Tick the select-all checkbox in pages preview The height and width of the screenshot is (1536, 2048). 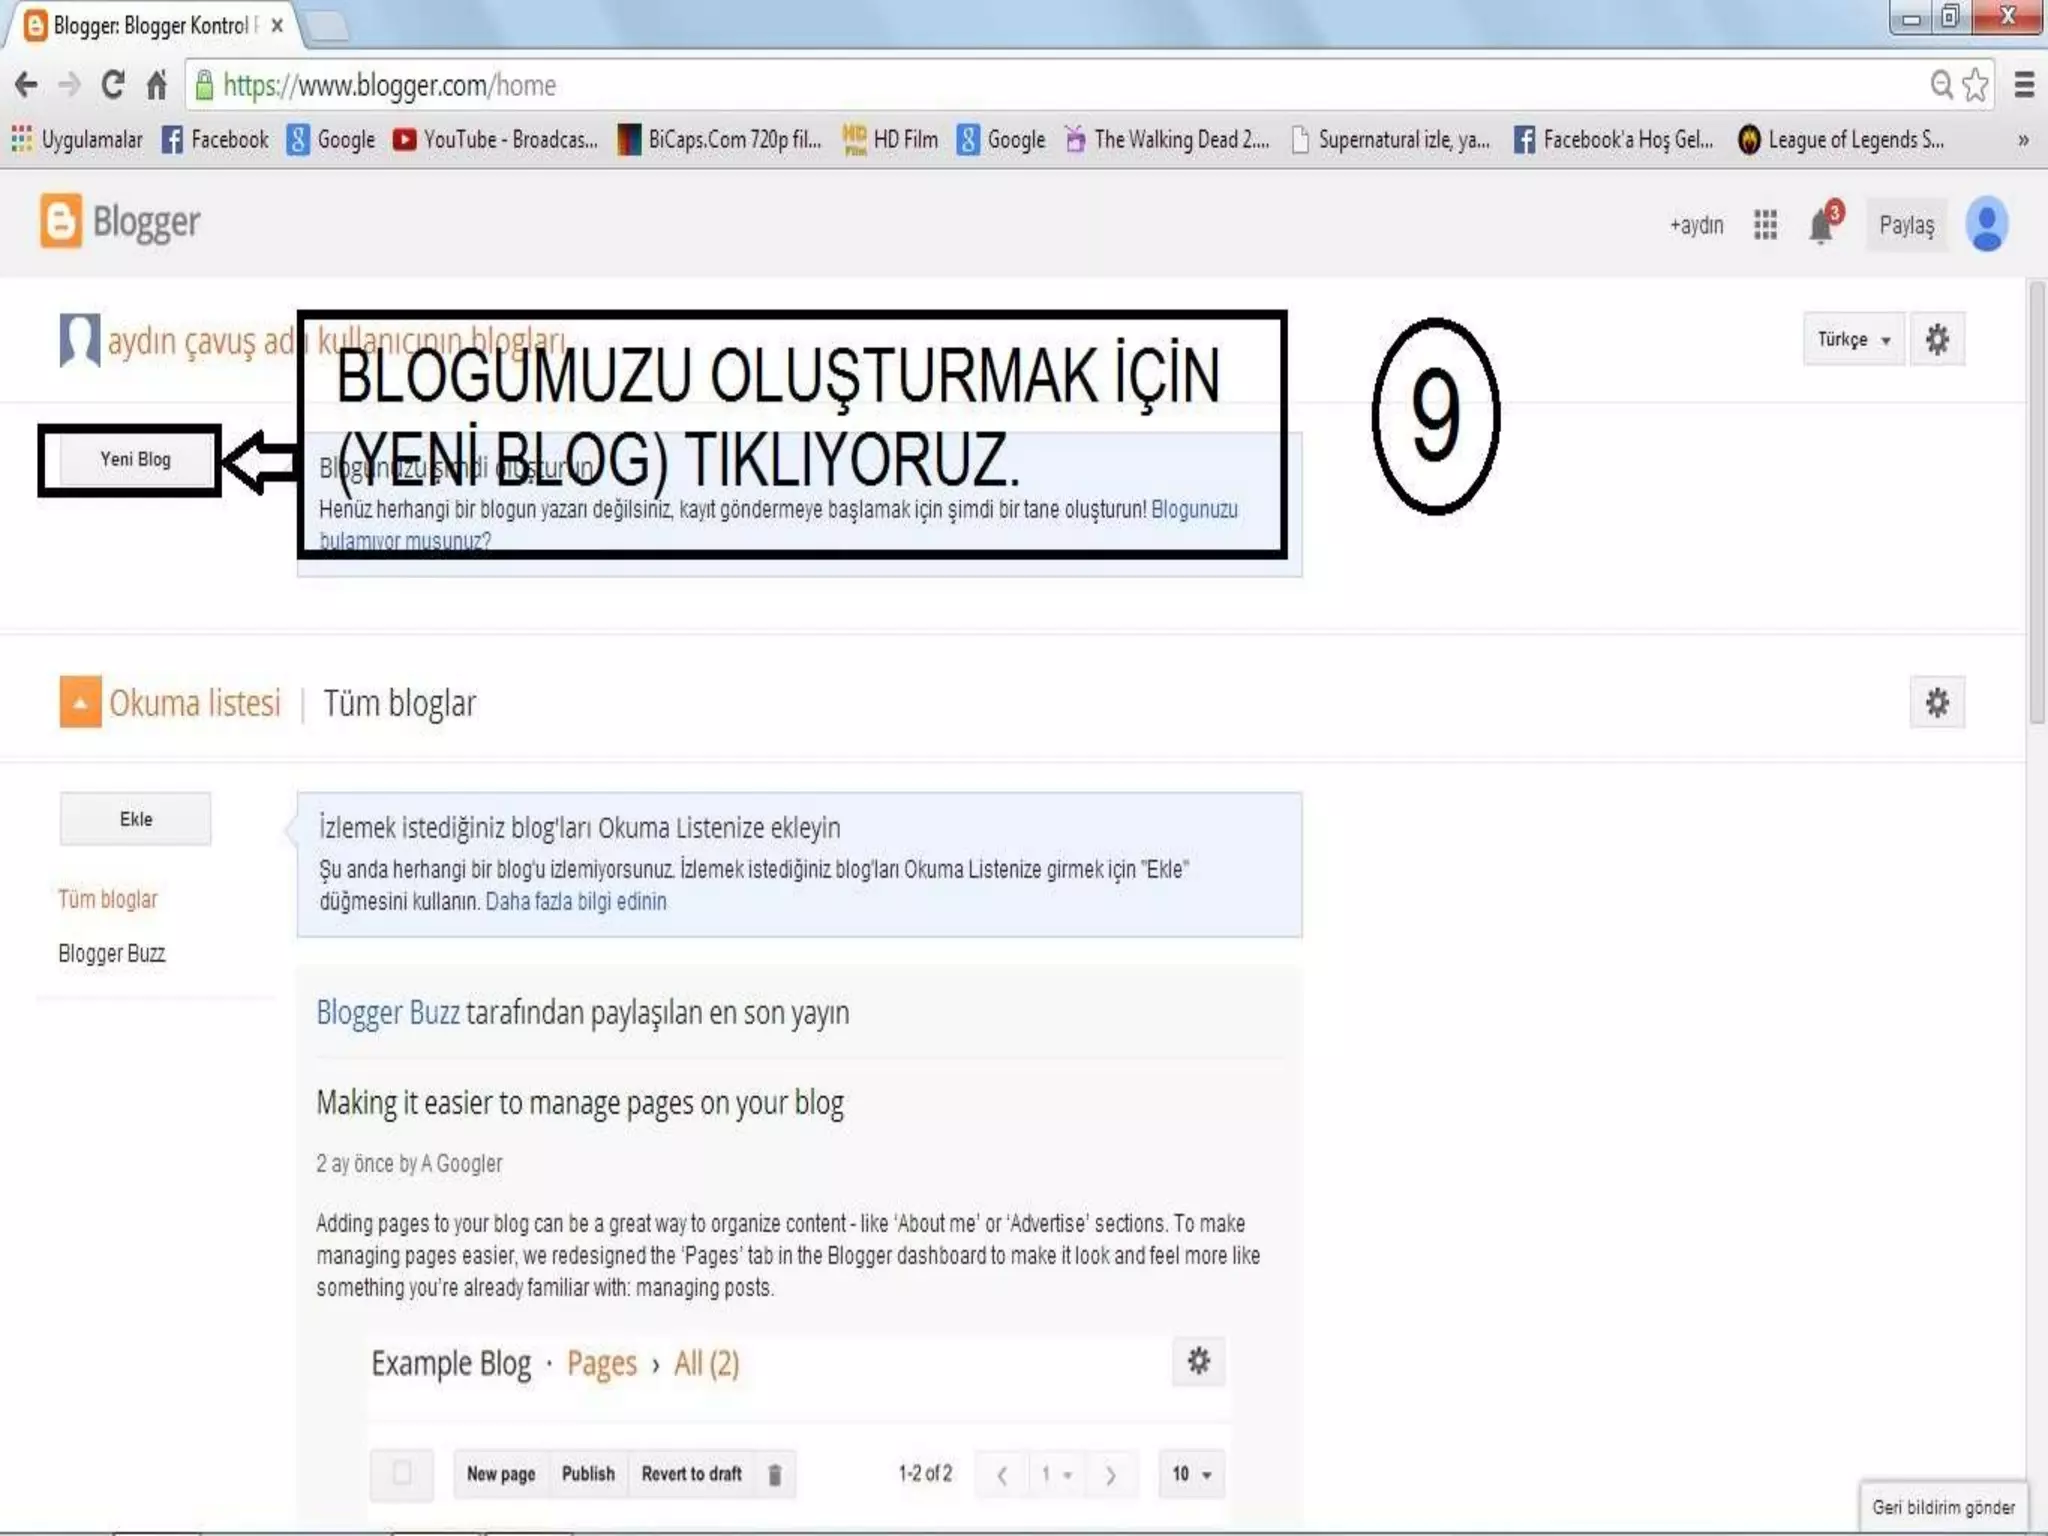402,1473
